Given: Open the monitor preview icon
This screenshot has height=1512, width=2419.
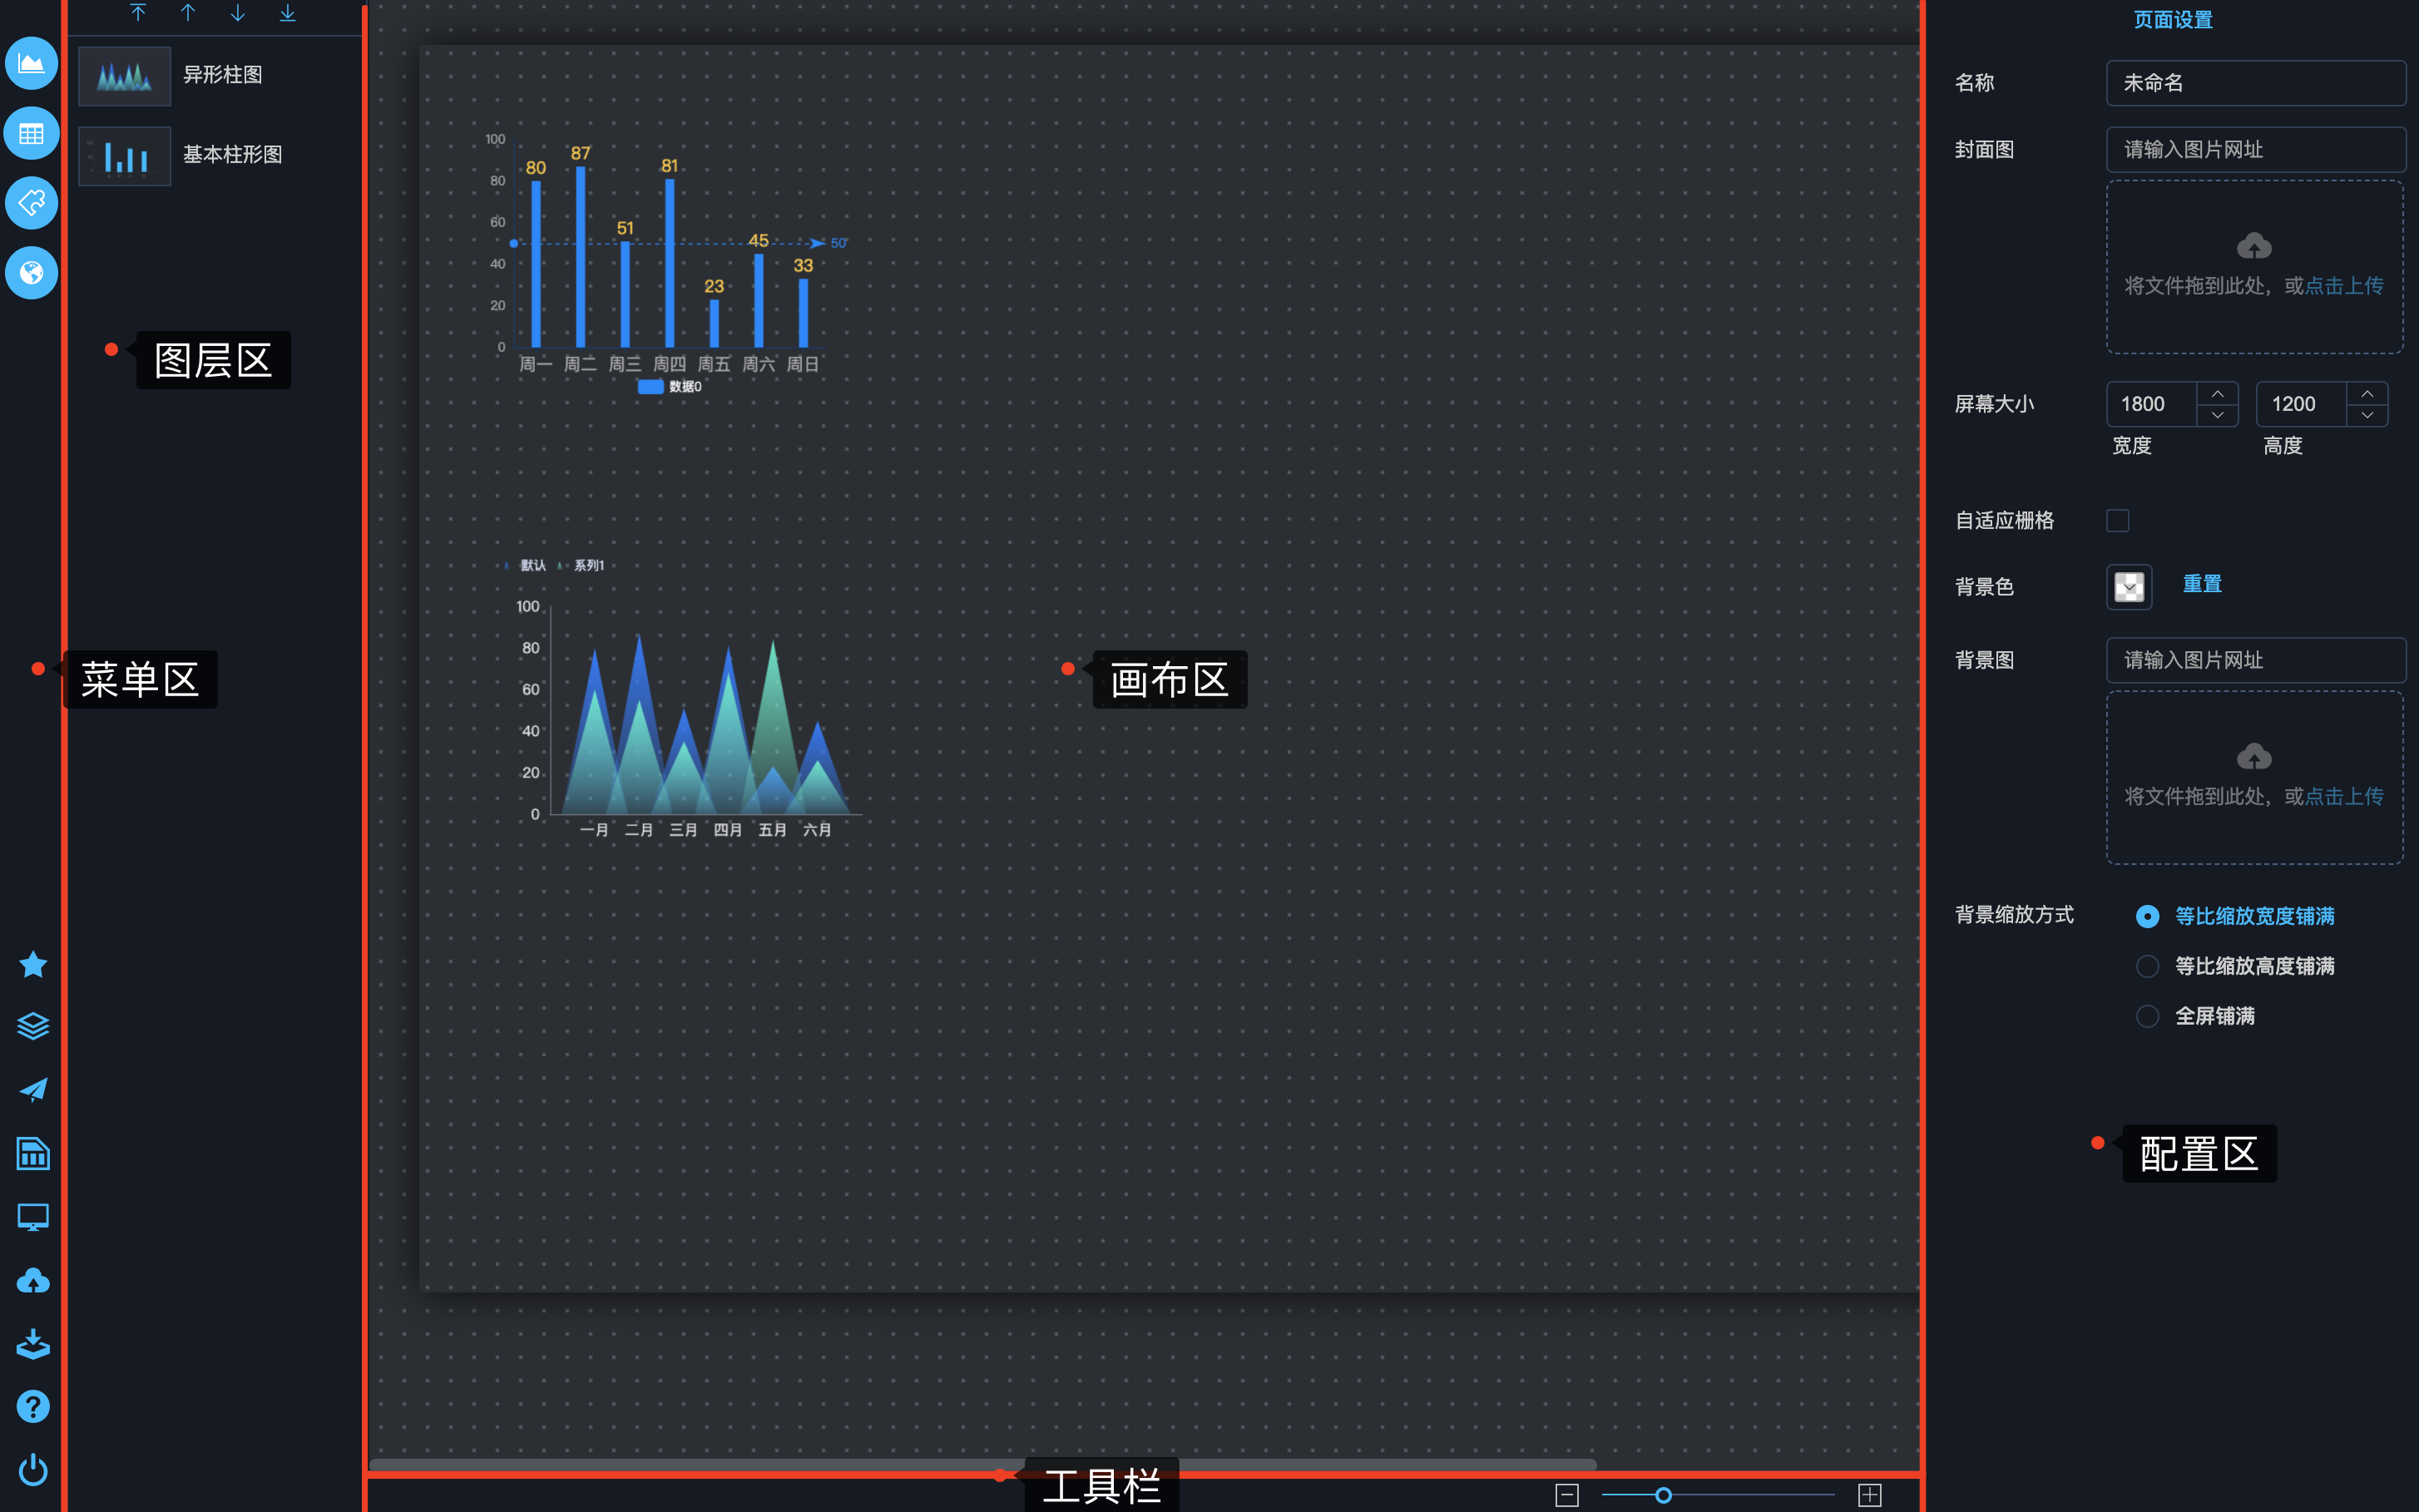Looking at the screenshot, I should [33, 1217].
